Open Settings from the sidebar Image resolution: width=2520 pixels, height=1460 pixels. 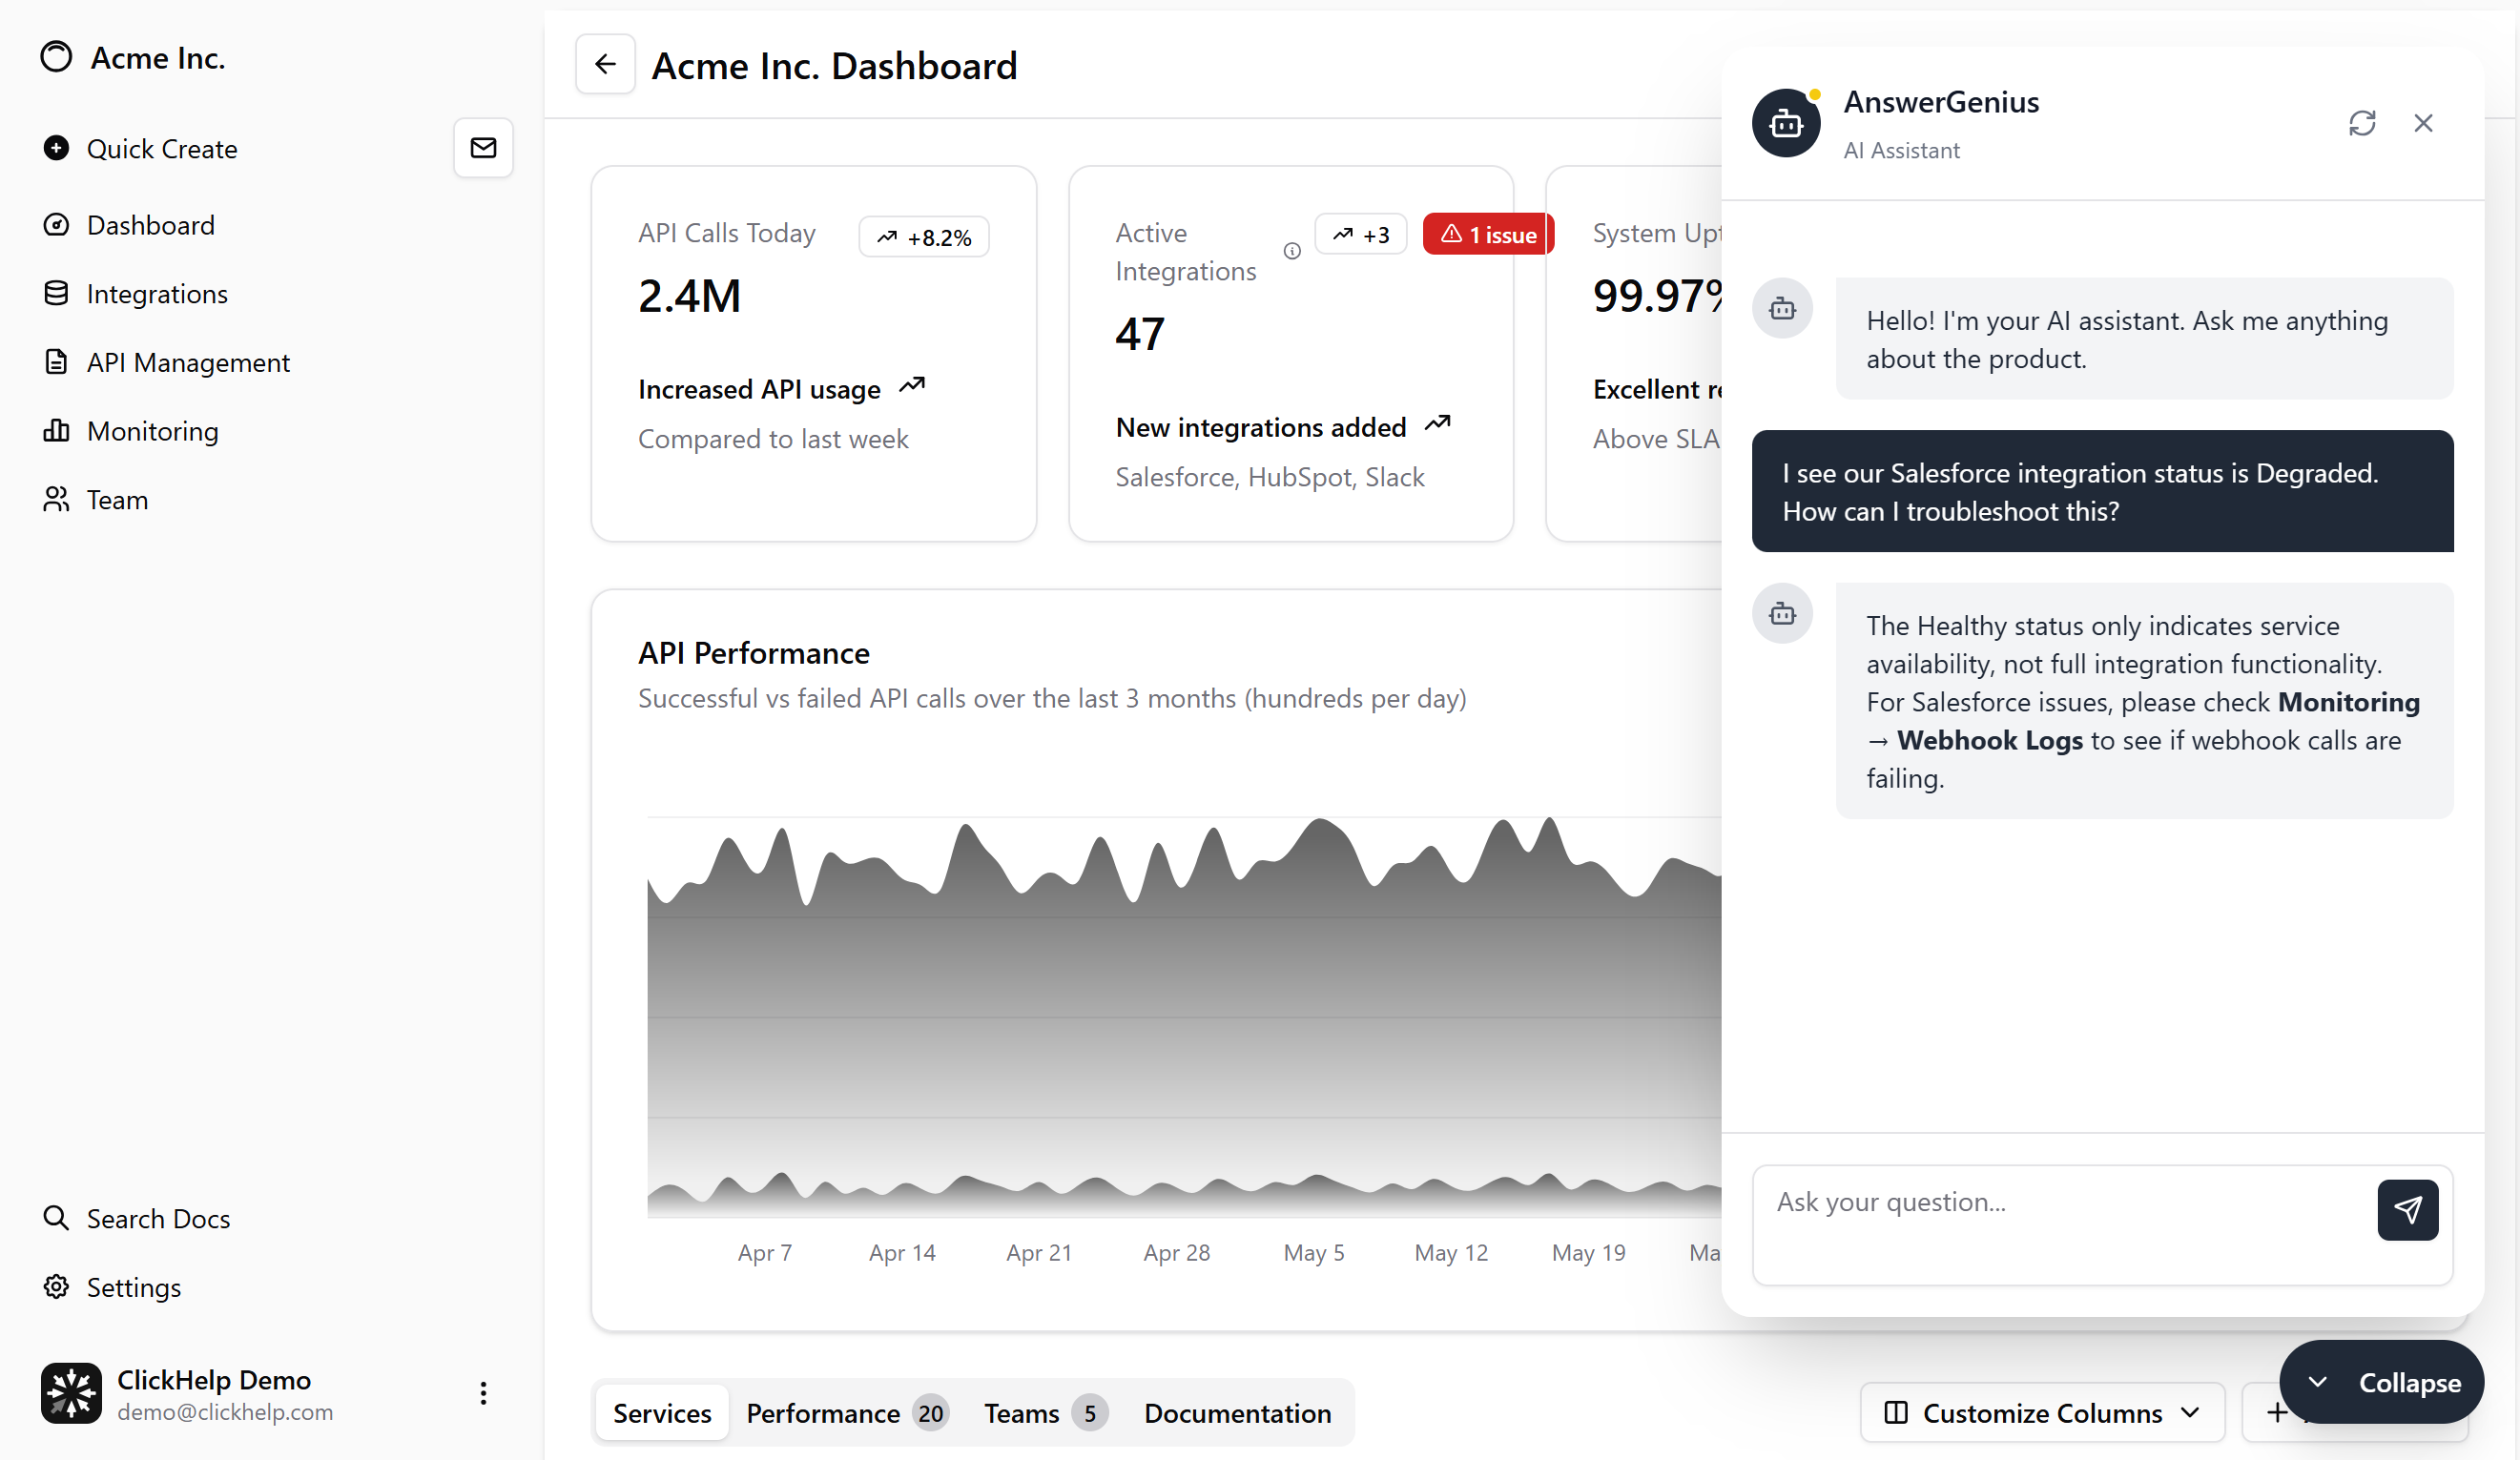(x=134, y=1287)
